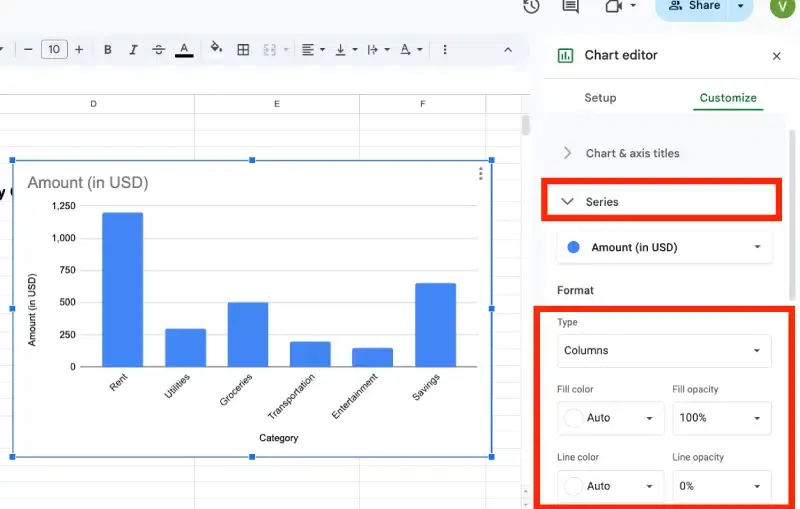Viewport: 800px width, 509px height.
Task: Open the comments icon
Action: click(x=570, y=6)
